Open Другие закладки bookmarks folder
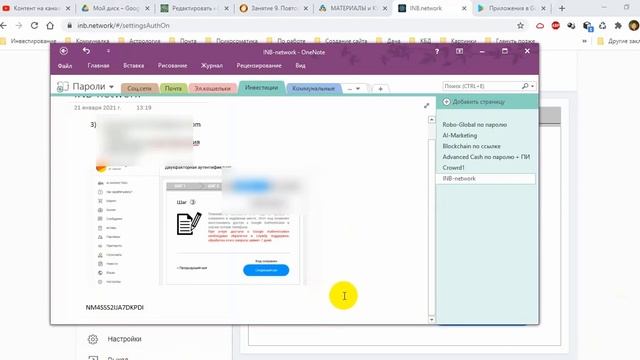The height and width of the screenshot is (360, 640). click(618, 41)
